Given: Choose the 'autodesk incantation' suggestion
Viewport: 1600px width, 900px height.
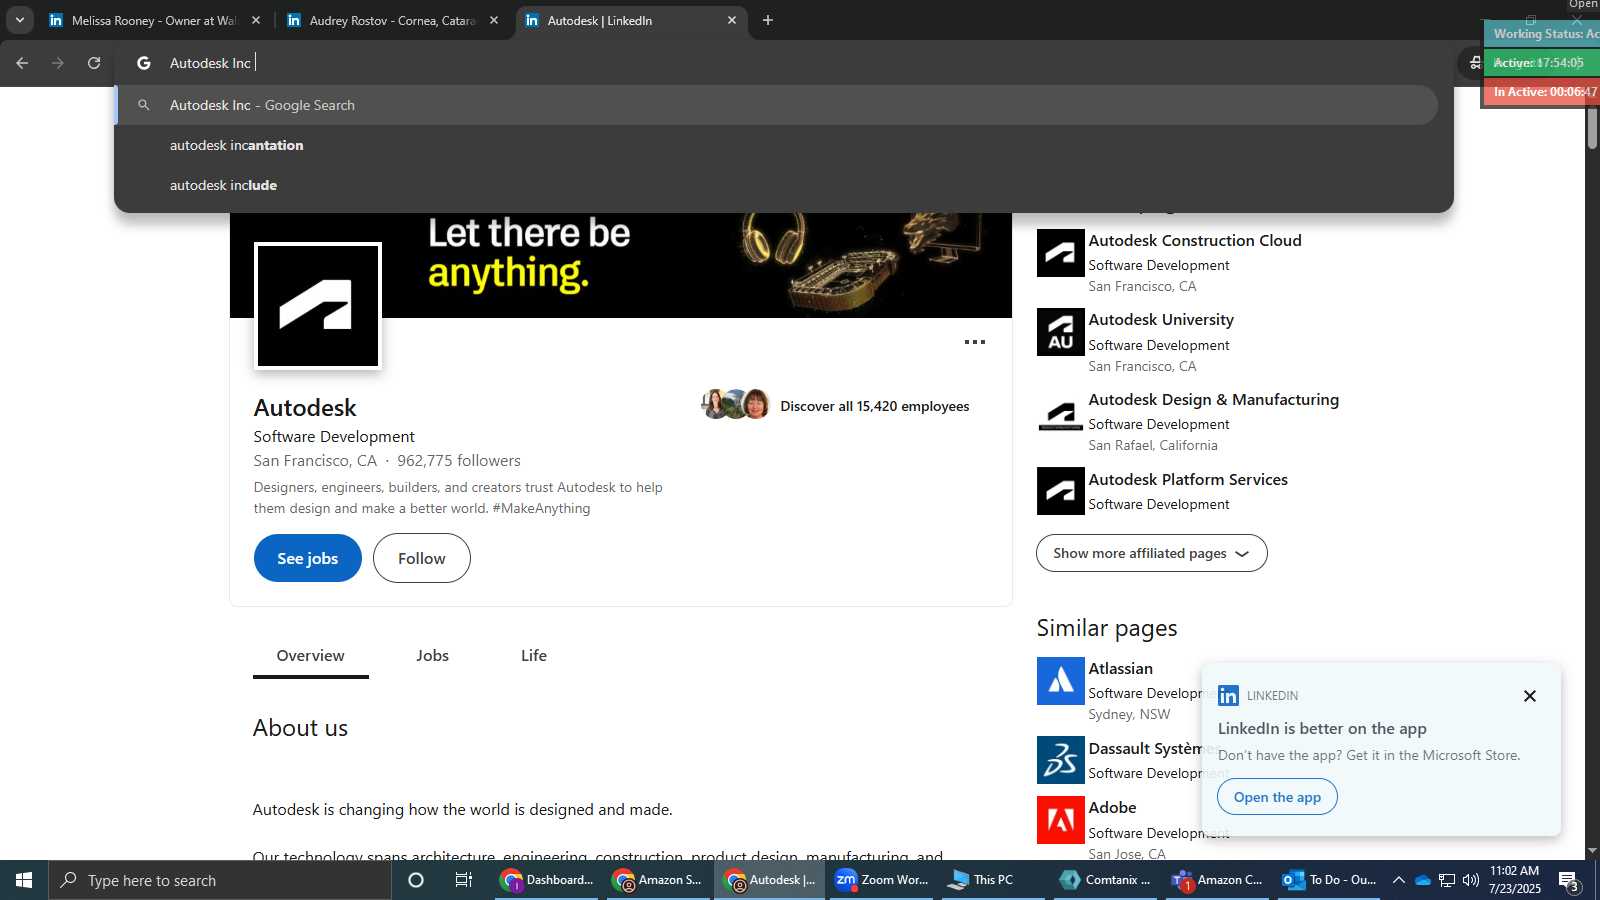Looking at the screenshot, I should [x=777, y=145].
